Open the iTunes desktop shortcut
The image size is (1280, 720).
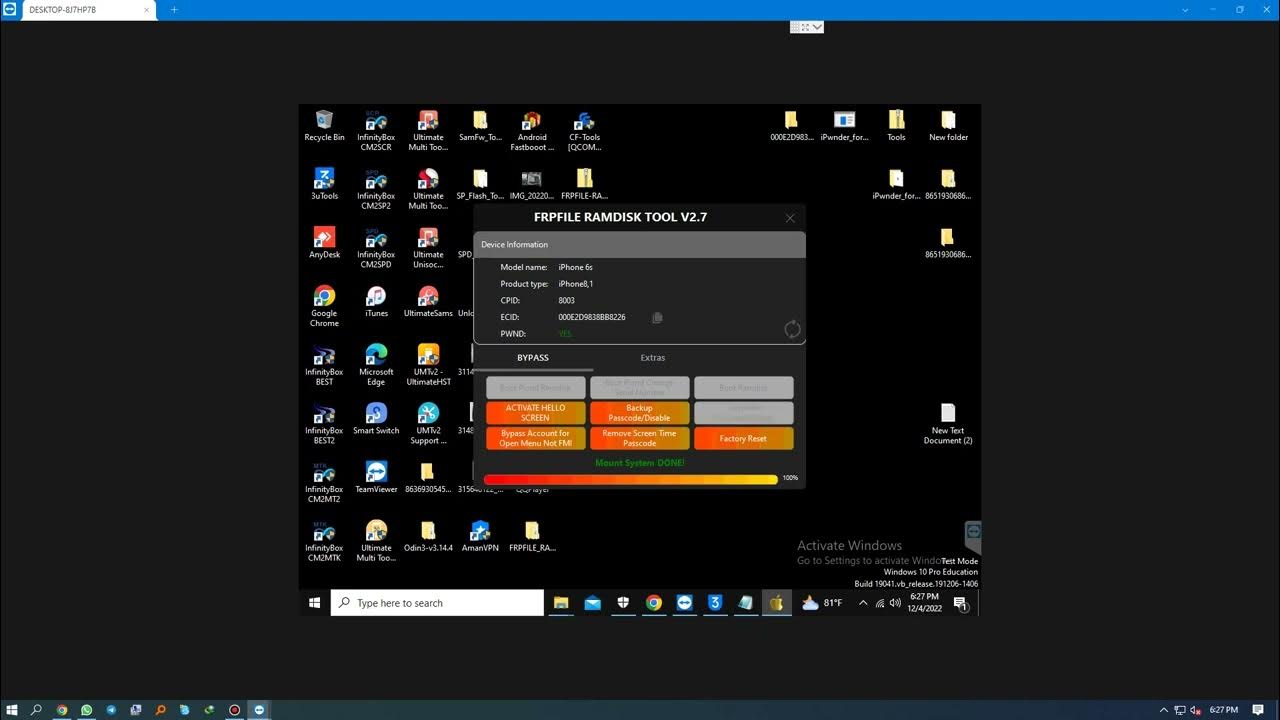pos(376,301)
